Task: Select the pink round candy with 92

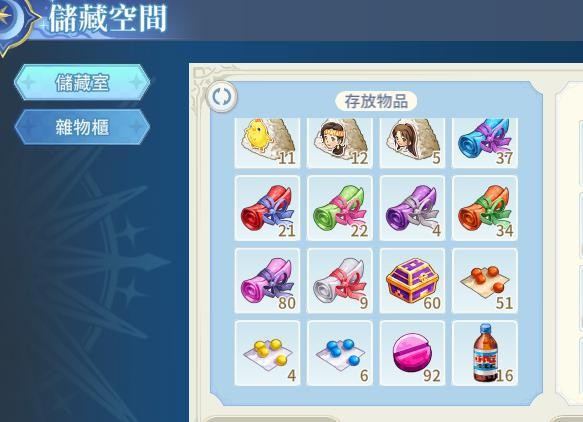Action: (412, 353)
